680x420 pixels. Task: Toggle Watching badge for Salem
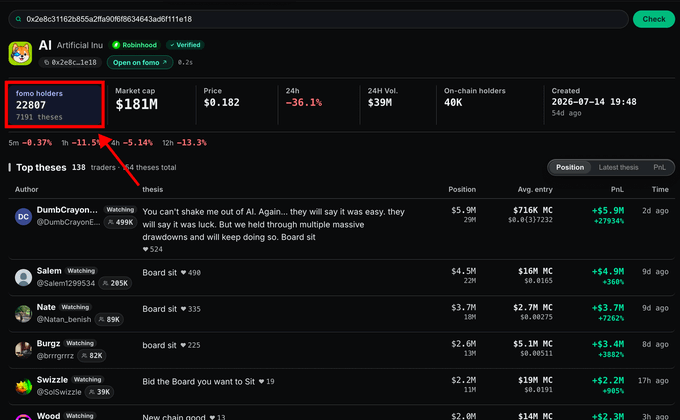pos(81,271)
